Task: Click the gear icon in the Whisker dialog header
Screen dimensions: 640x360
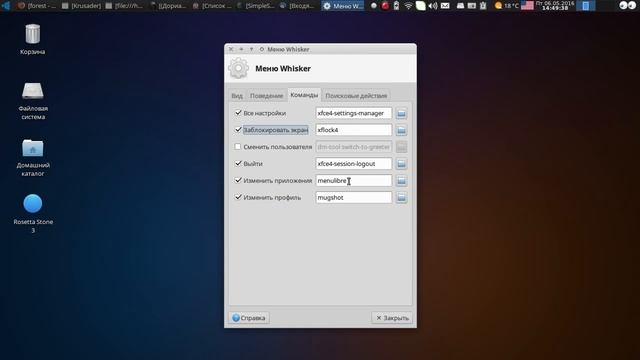Action: [238, 68]
